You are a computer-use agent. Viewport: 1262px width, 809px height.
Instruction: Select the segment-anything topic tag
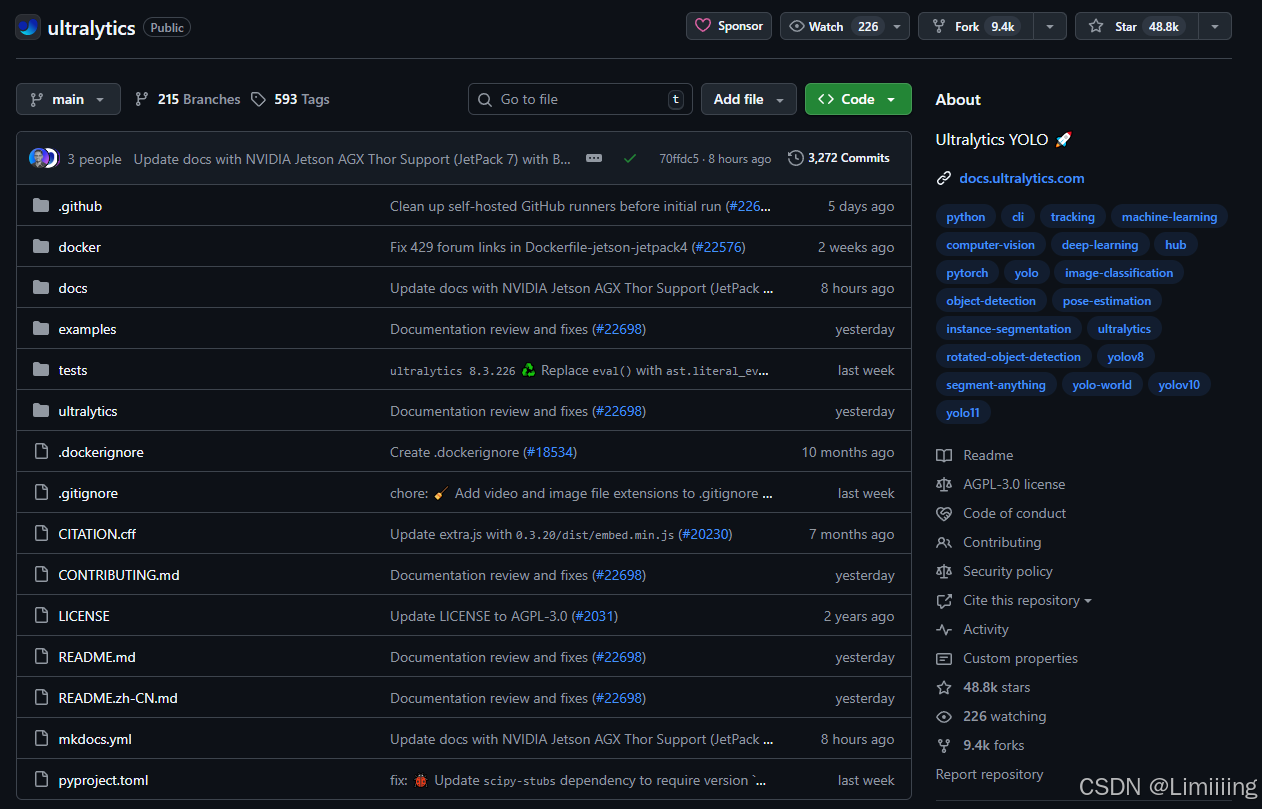click(x=996, y=385)
